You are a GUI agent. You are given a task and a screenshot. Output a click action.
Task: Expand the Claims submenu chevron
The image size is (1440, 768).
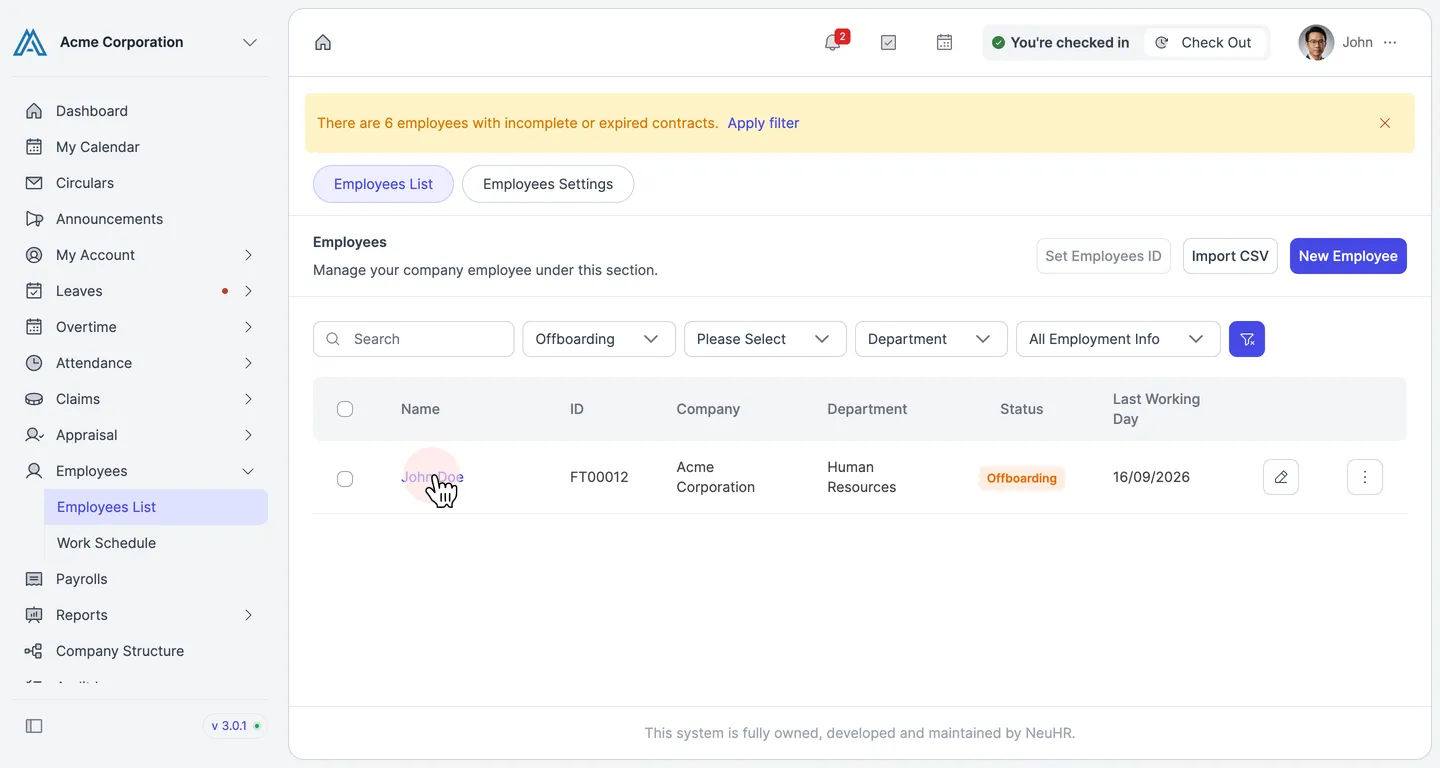[248, 399]
